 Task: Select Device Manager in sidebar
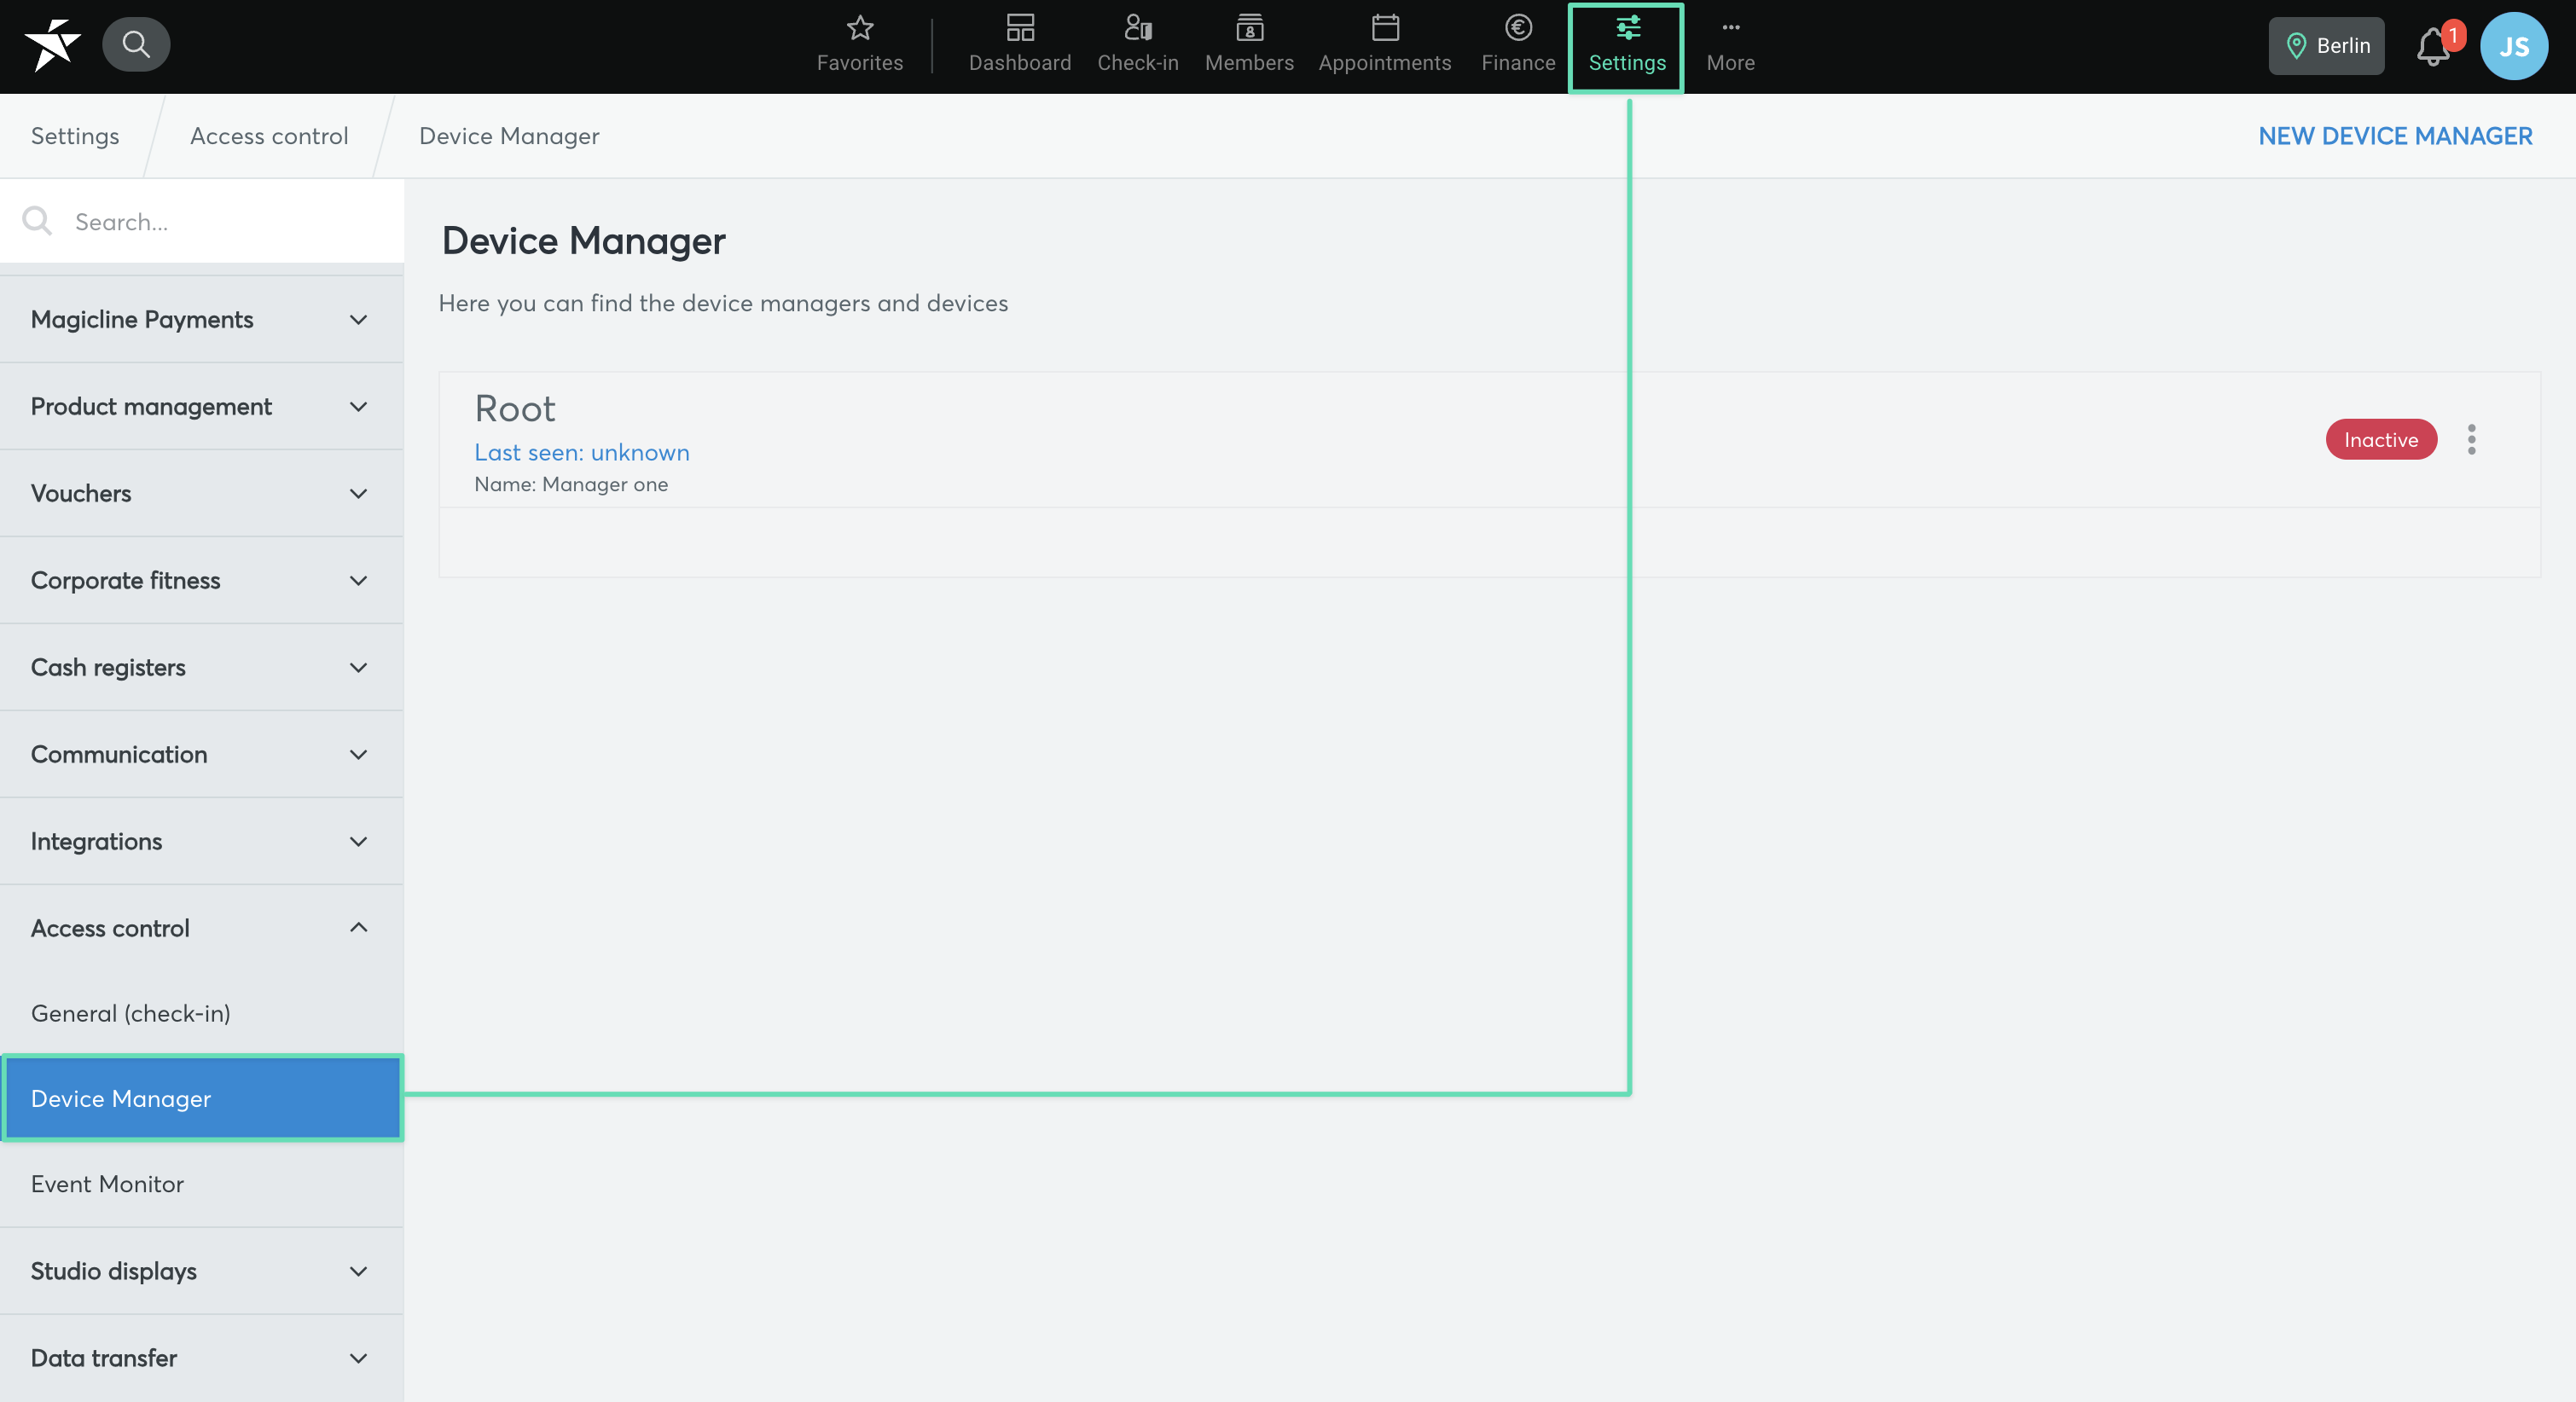(x=202, y=1098)
